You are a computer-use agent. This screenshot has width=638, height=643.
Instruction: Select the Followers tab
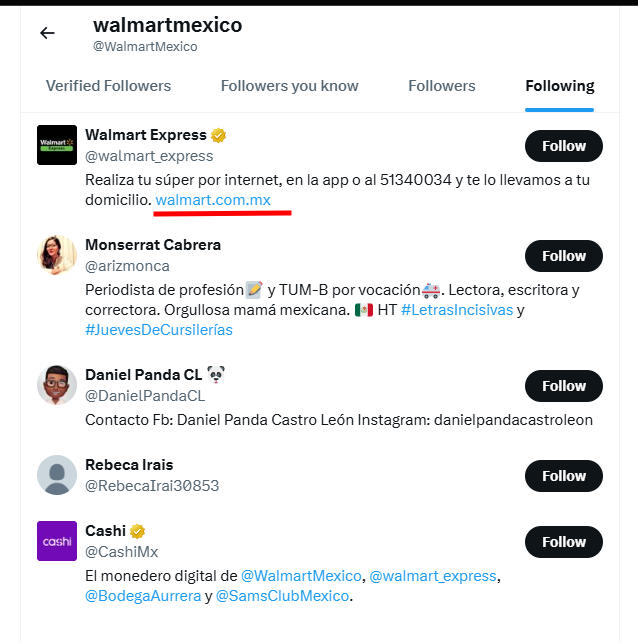point(442,86)
